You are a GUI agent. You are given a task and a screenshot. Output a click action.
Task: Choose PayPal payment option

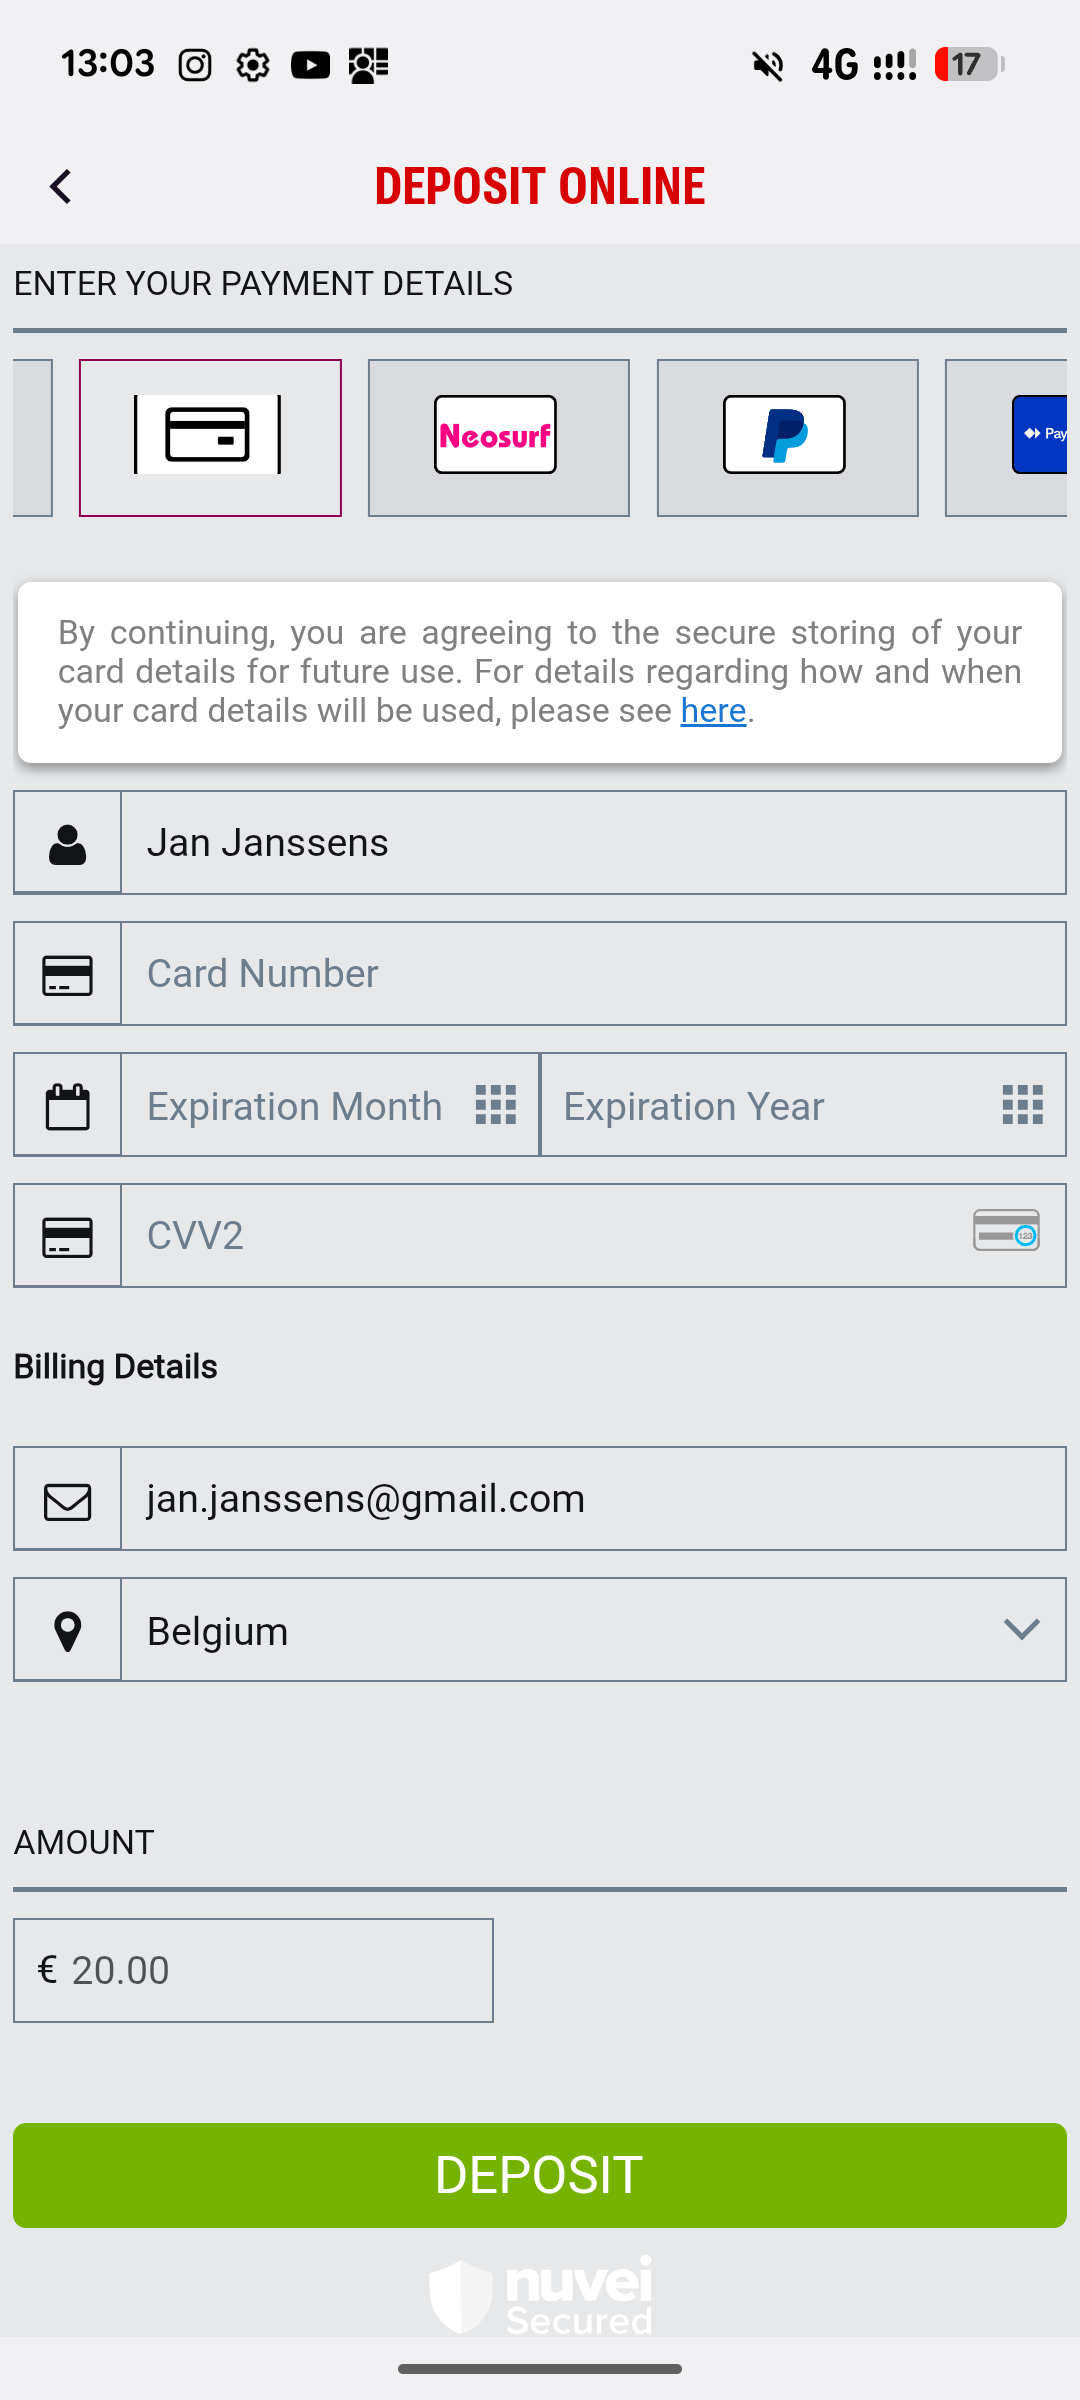pyautogui.click(x=787, y=437)
